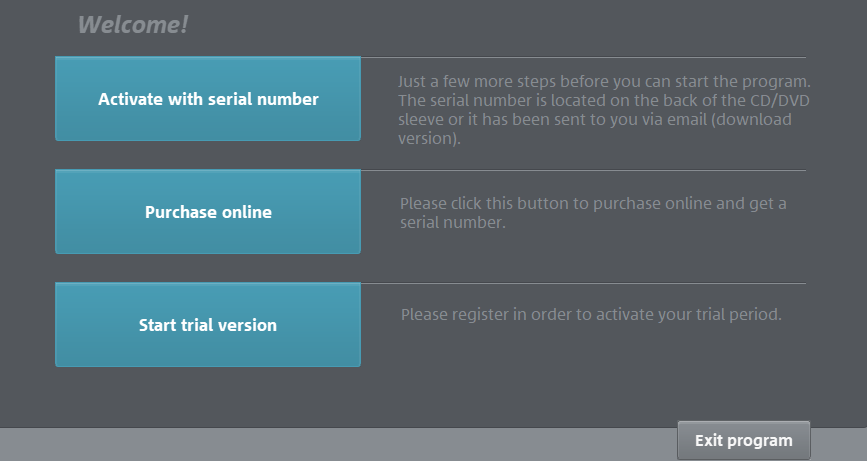Exit the program
Image resolution: width=867 pixels, height=461 pixels.
(743, 440)
